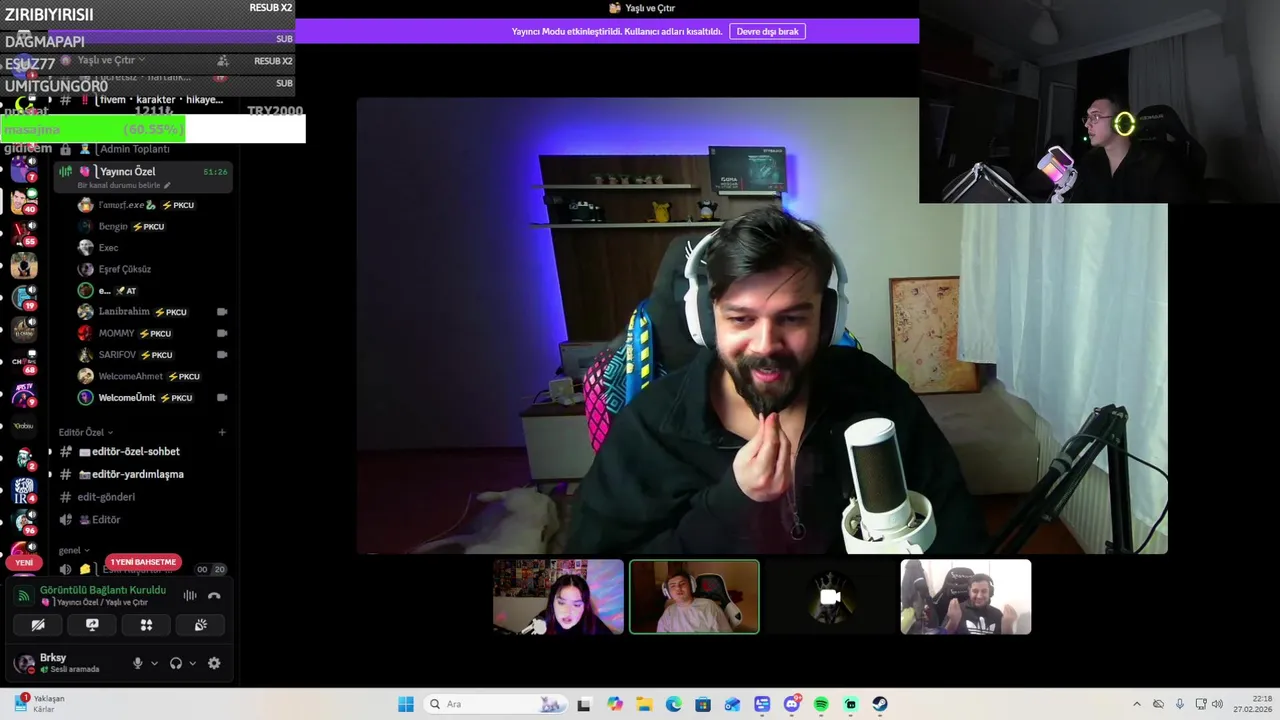The width and height of the screenshot is (1280, 720).
Task: Open server icon with badge 96
Action: tap(24, 522)
